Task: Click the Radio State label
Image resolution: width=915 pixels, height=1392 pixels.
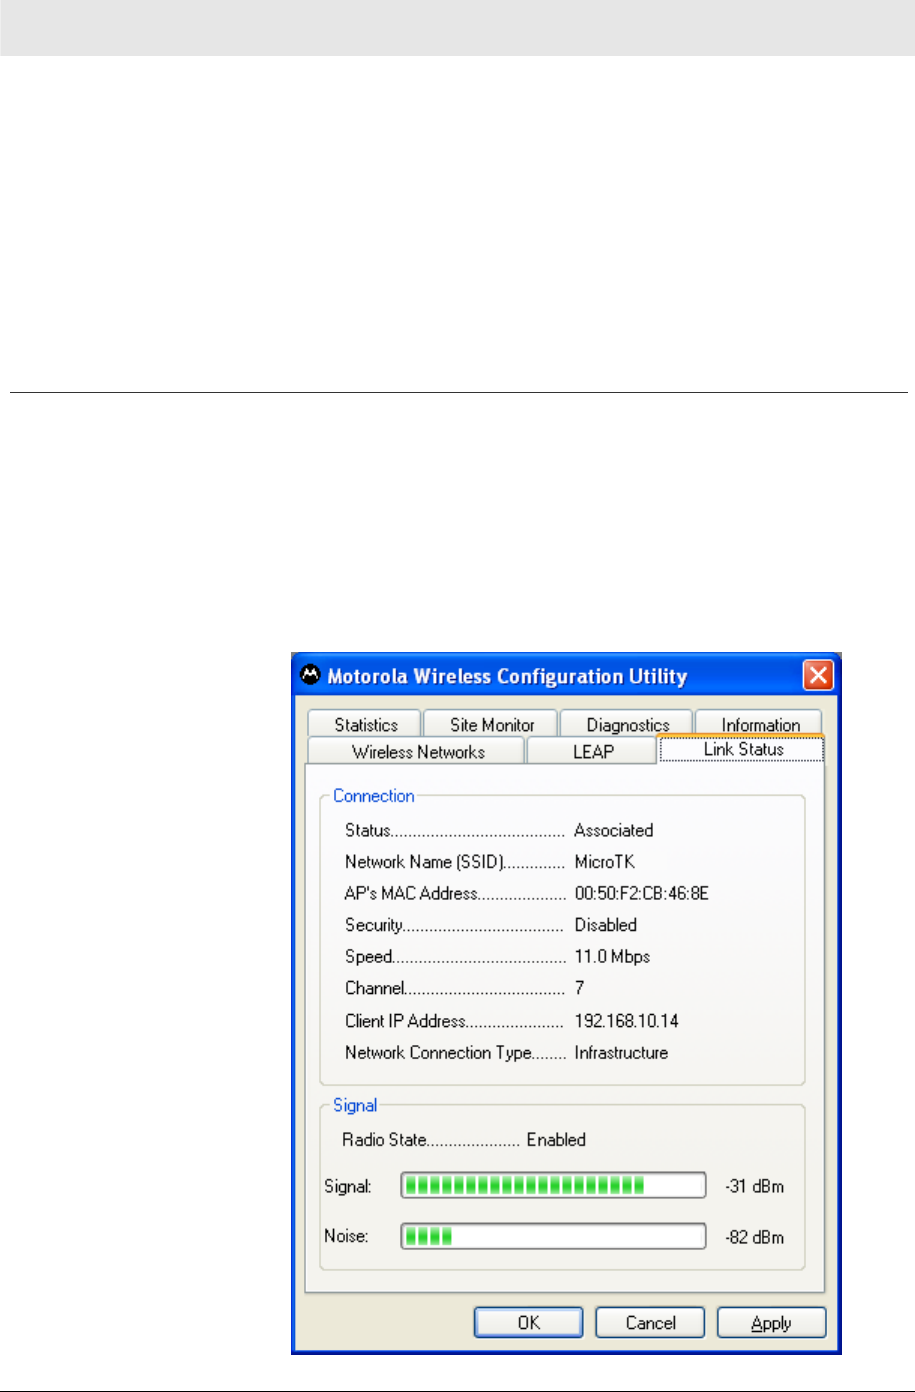Action: (384, 1139)
